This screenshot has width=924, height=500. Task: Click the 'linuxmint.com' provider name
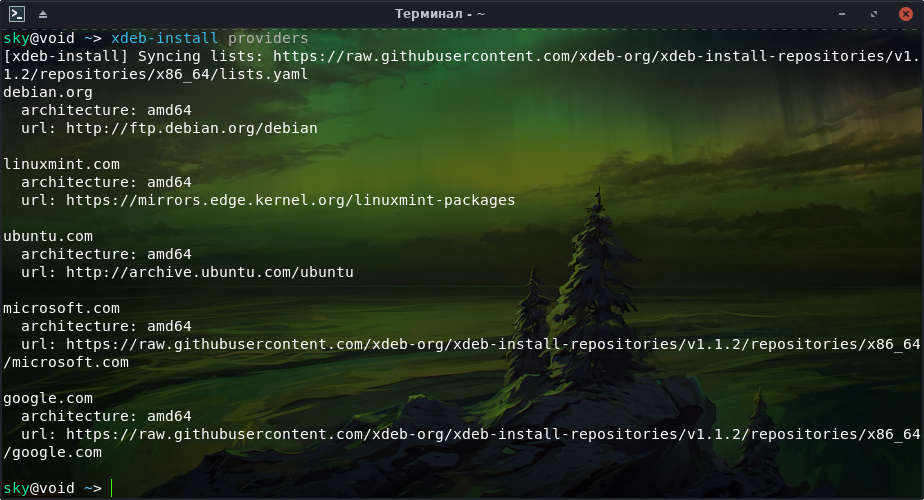pyautogui.click(x=61, y=165)
